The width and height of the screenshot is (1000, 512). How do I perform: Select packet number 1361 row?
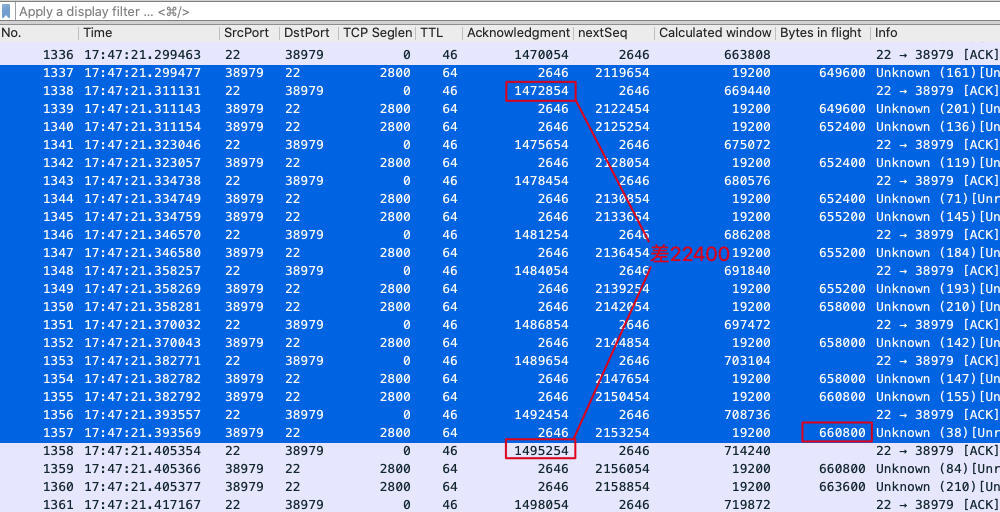tap(400, 505)
